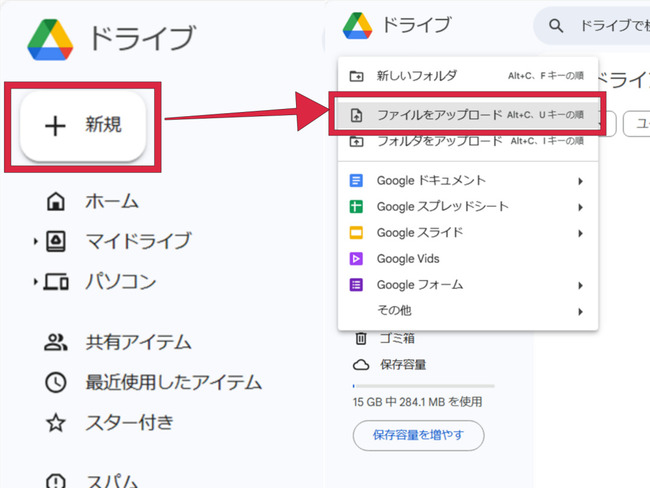Open 最近使用したアイテム list
This screenshot has height=488, width=650.
coord(174,382)
